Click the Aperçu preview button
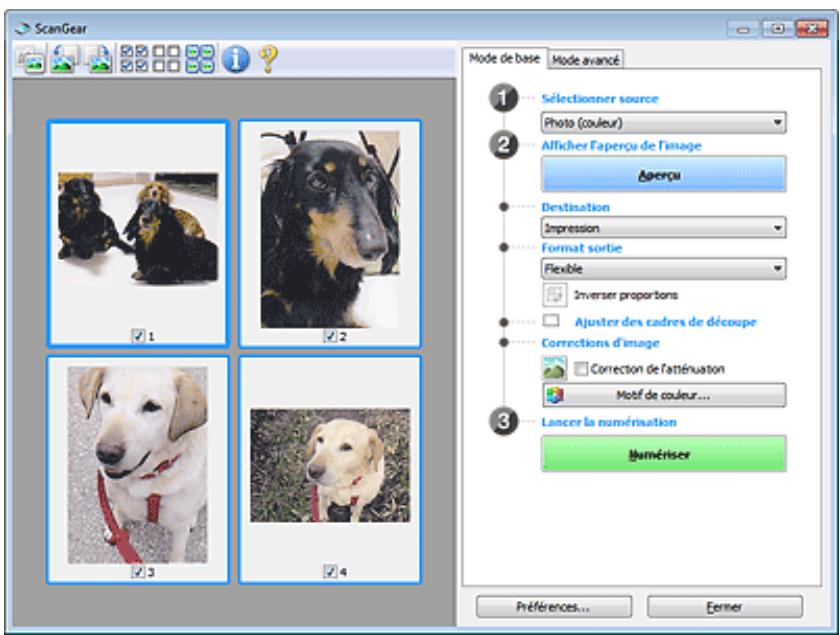The image size is (840, 635). (662, 174)
